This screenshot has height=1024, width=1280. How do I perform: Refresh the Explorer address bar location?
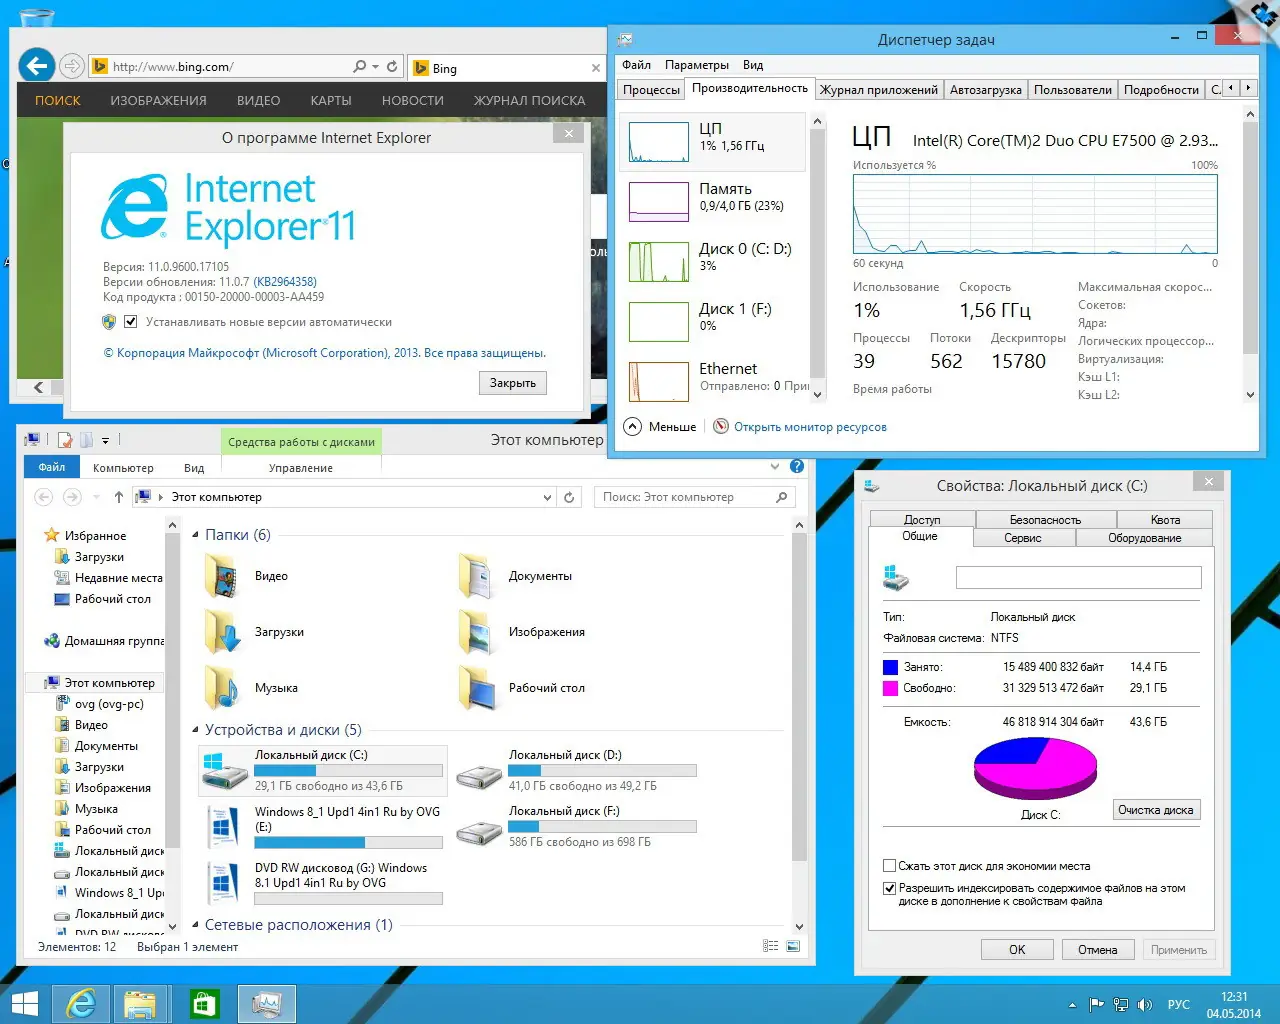pos(569,497)
